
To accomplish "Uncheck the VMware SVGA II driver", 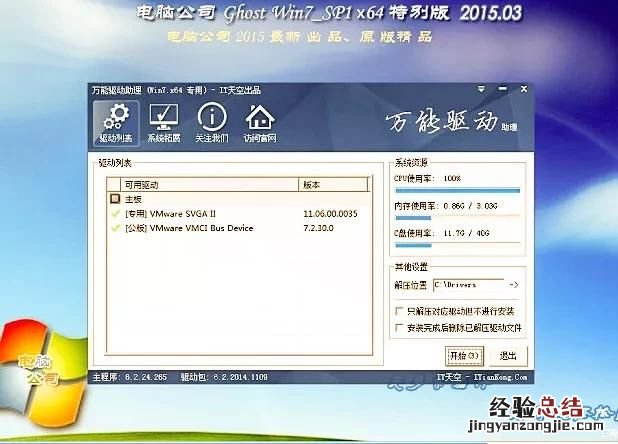I will click(115, 214).
